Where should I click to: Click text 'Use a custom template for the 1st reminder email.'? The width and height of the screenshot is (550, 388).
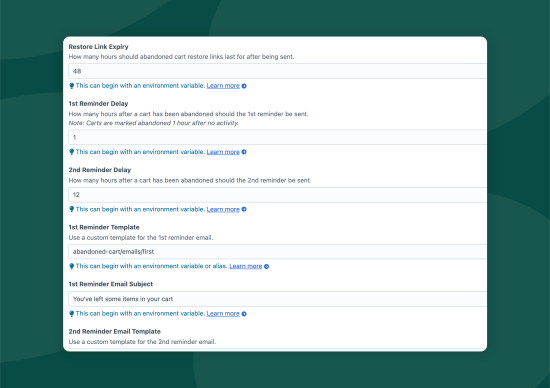coord(141,238)
